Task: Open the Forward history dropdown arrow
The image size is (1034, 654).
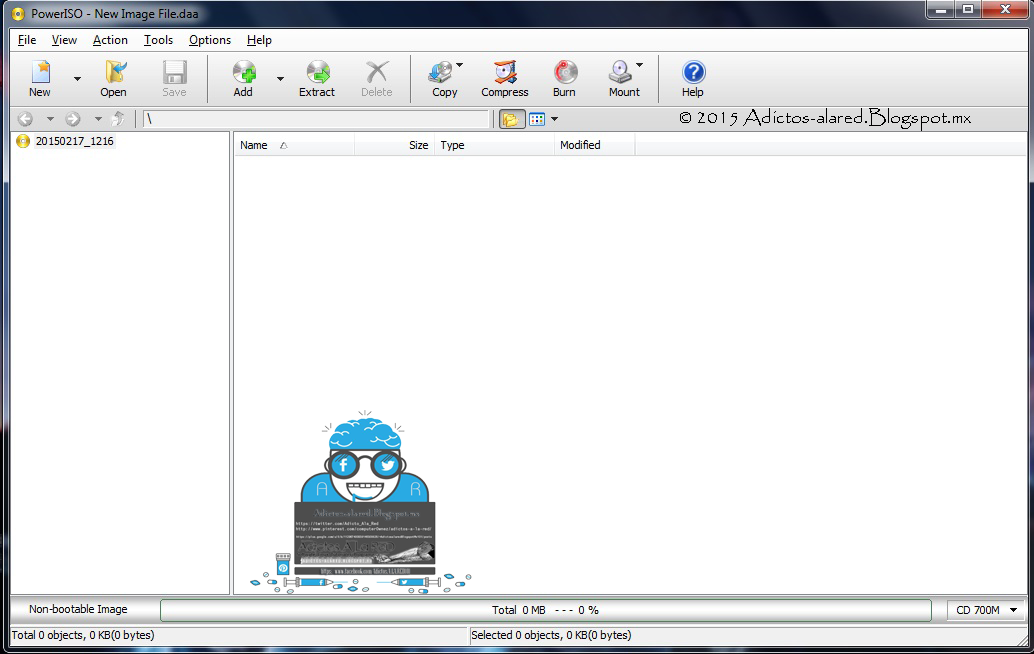Action: [98, 119]
